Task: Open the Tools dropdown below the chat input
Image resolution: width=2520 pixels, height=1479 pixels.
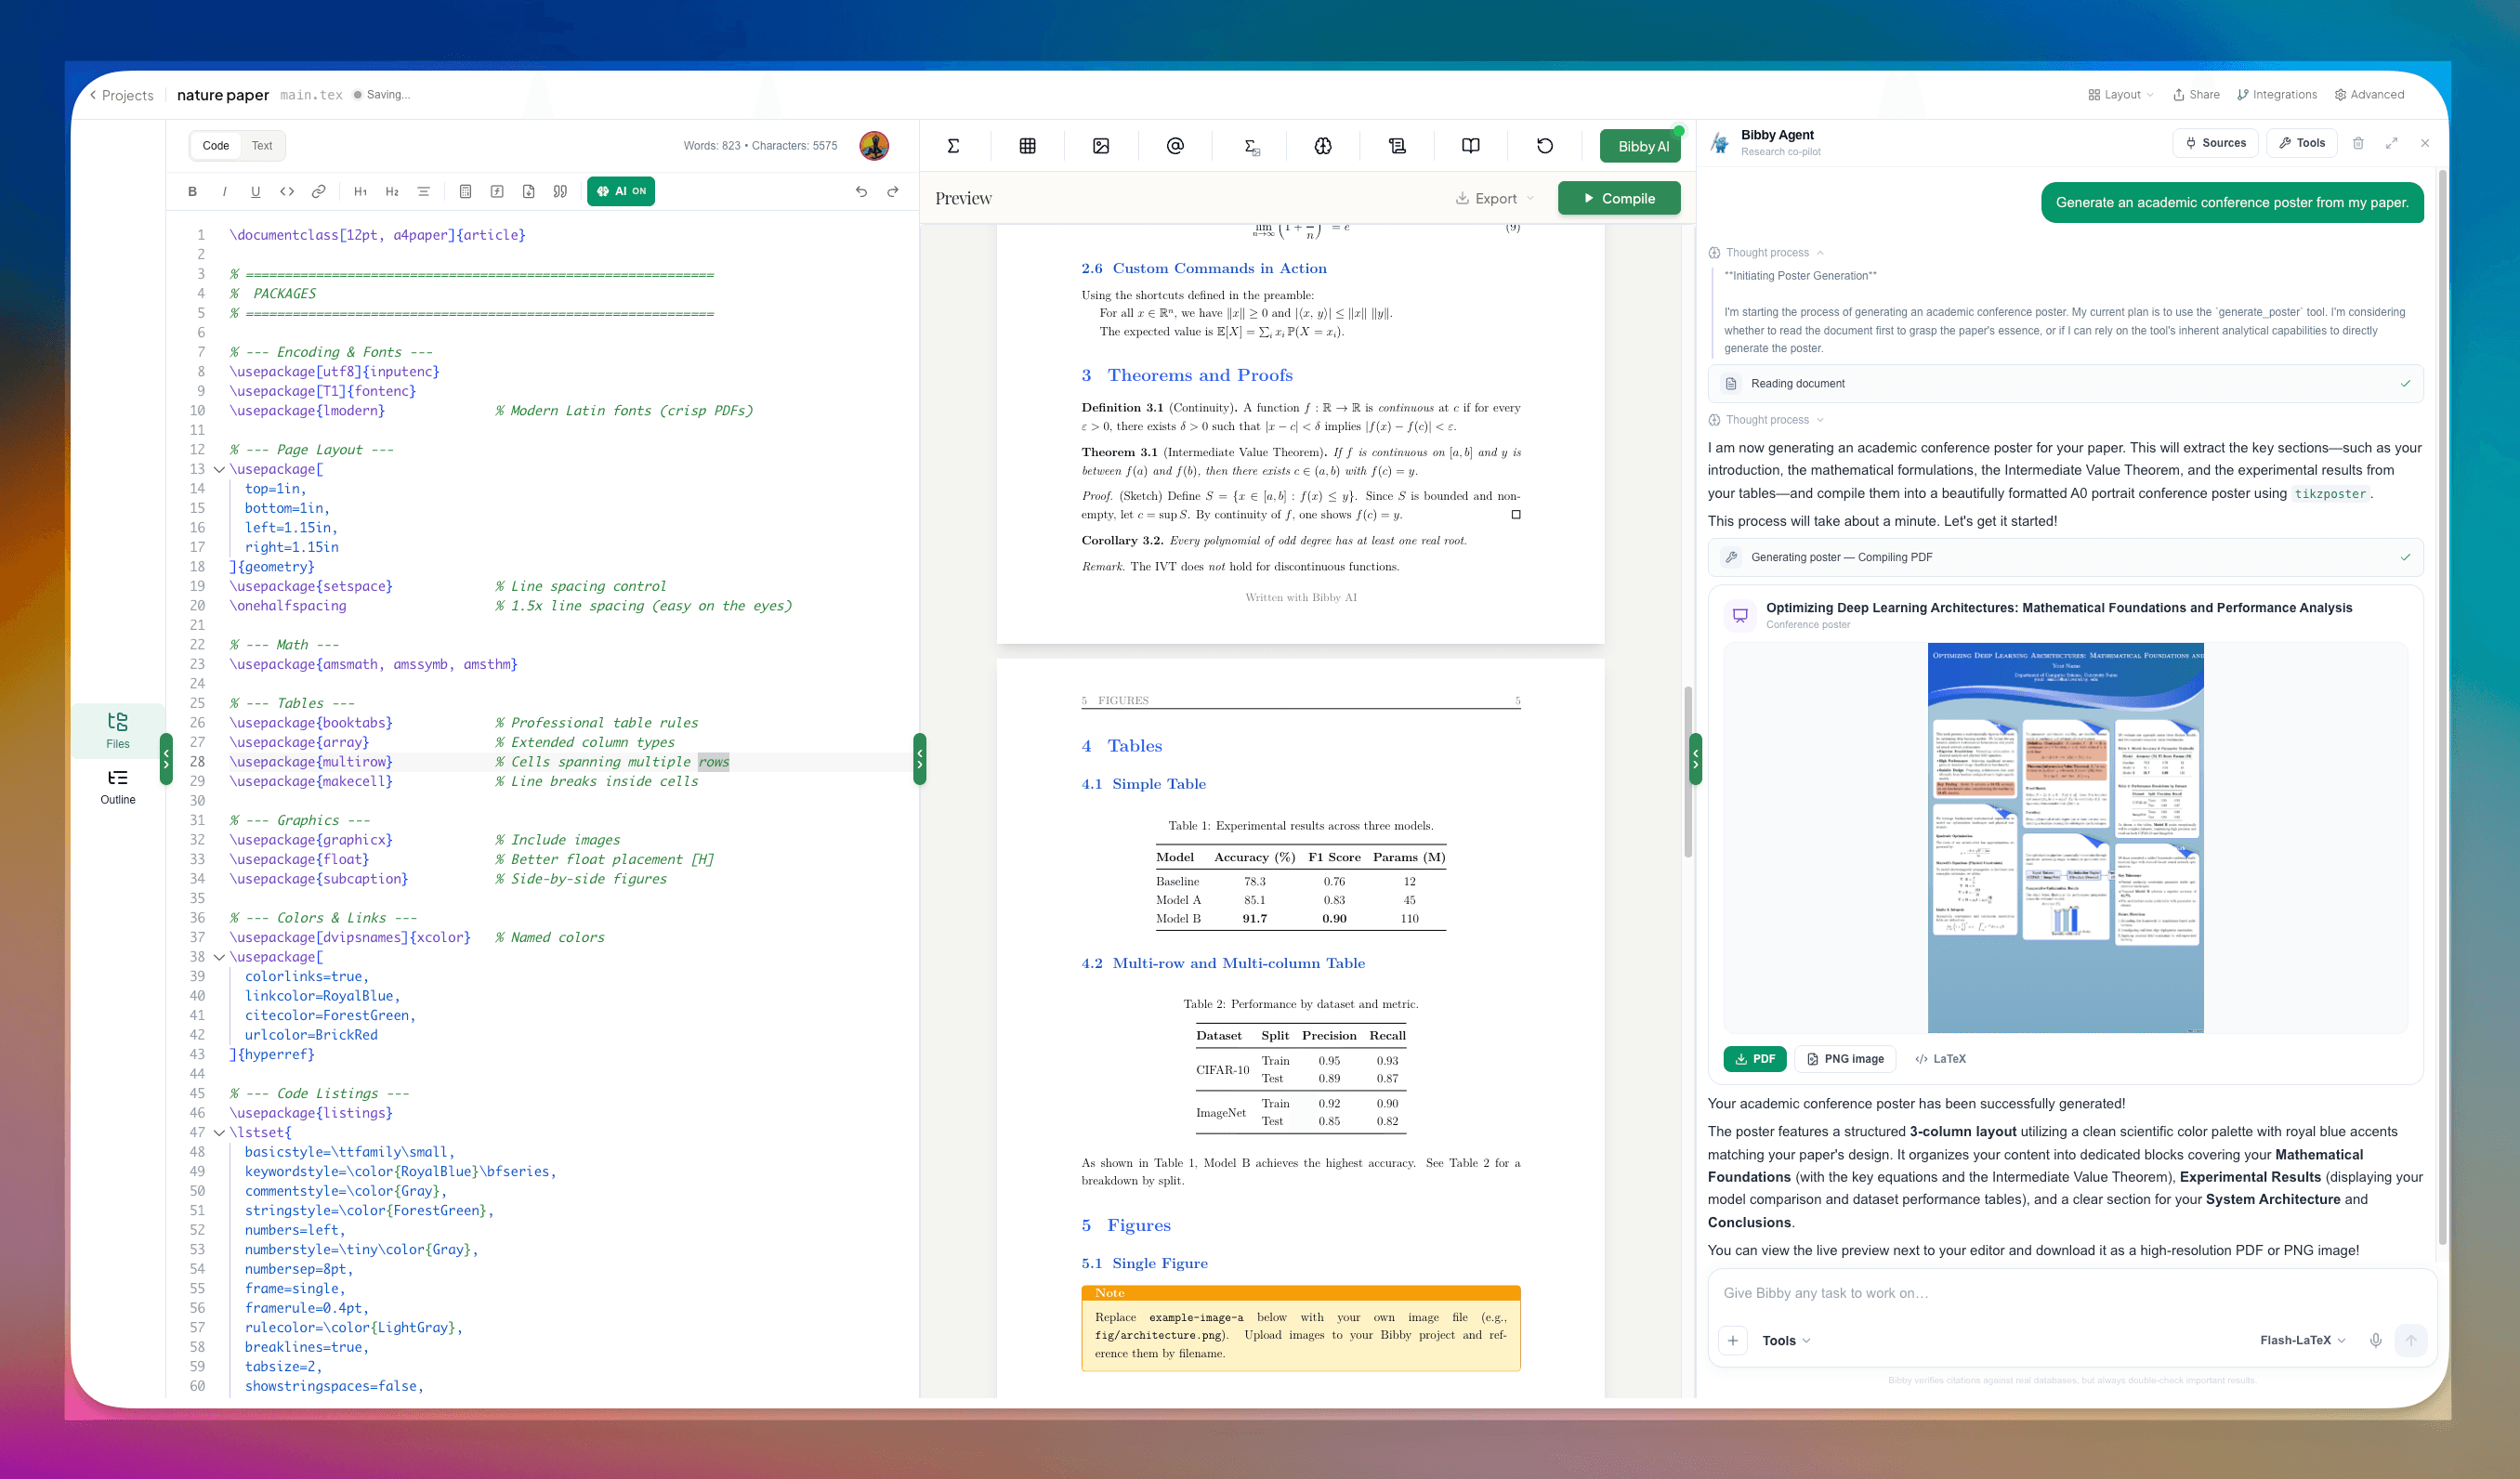Action: [x=1786, y=1340]
